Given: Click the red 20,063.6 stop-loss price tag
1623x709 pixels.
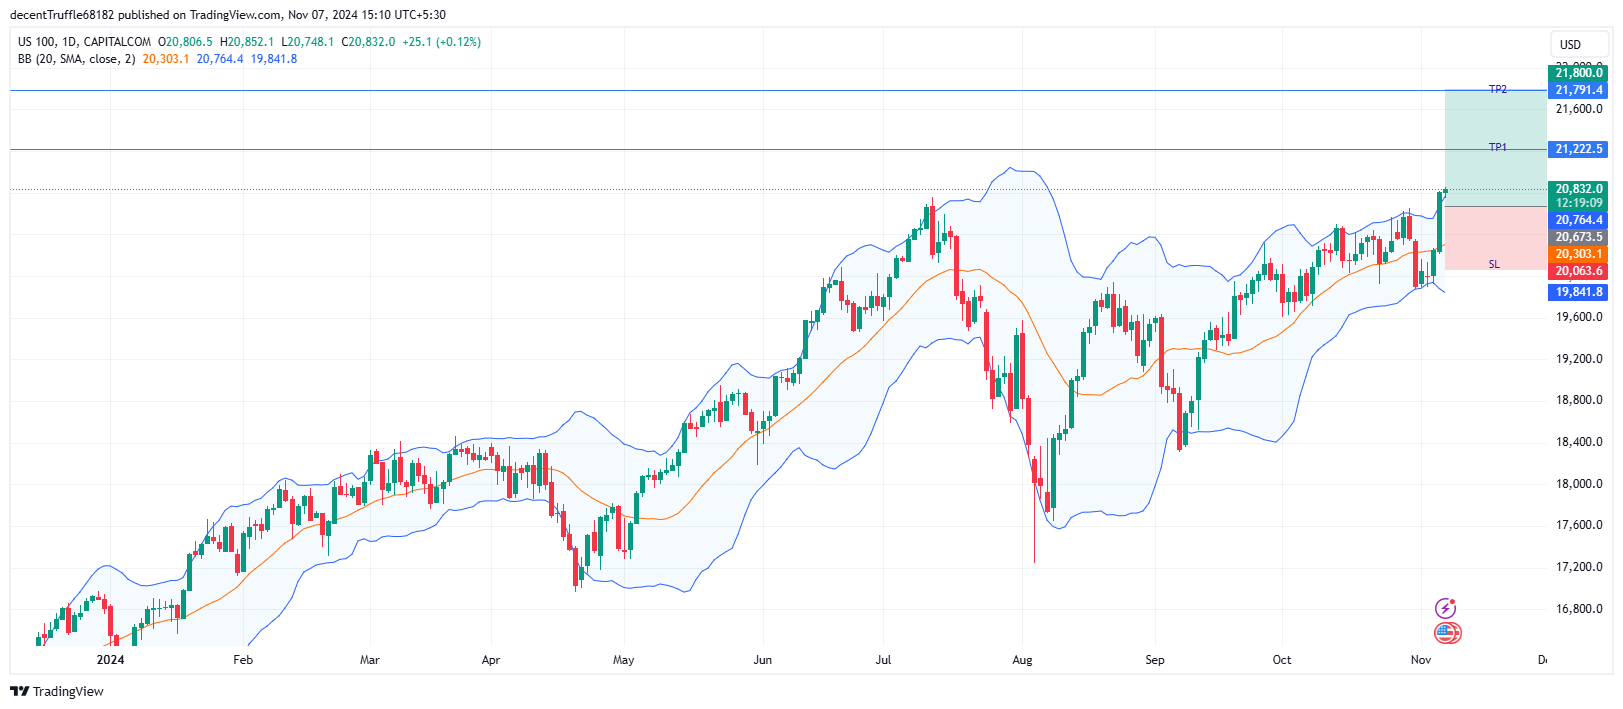Looking at the screenshot, I should (x=1578, y=271).
